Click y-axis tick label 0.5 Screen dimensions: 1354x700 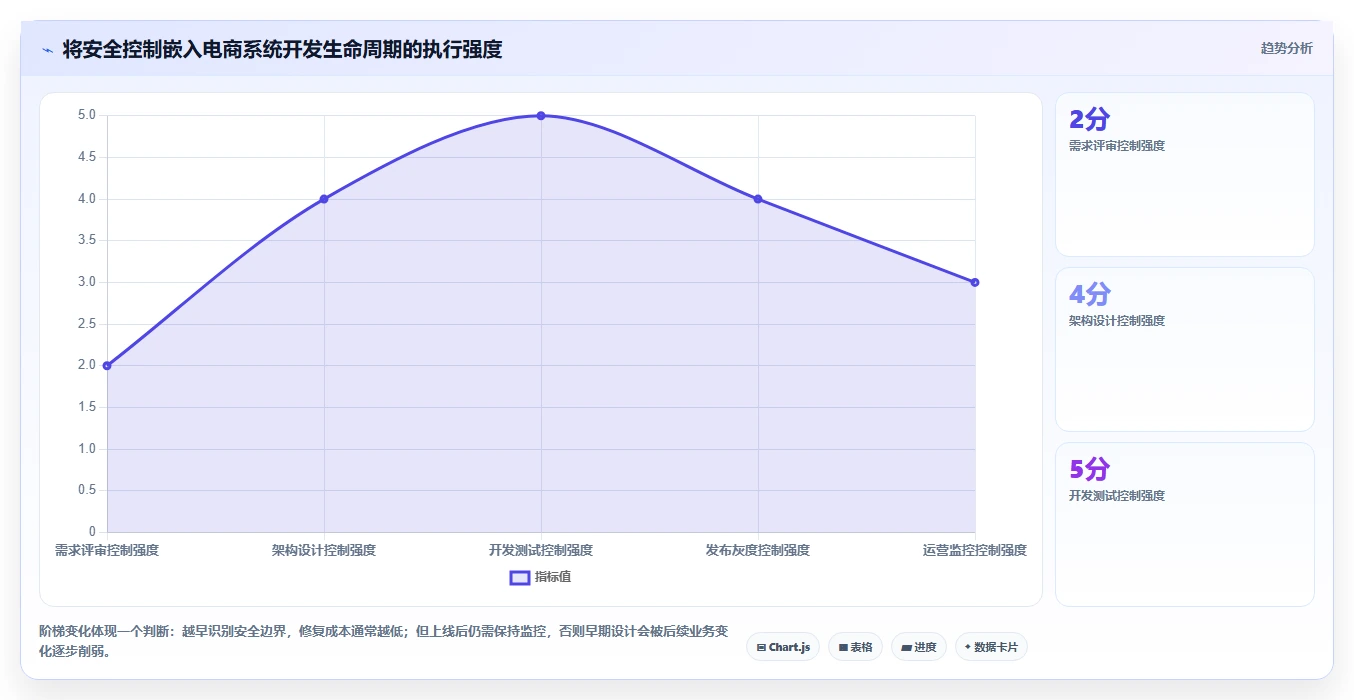87,490
